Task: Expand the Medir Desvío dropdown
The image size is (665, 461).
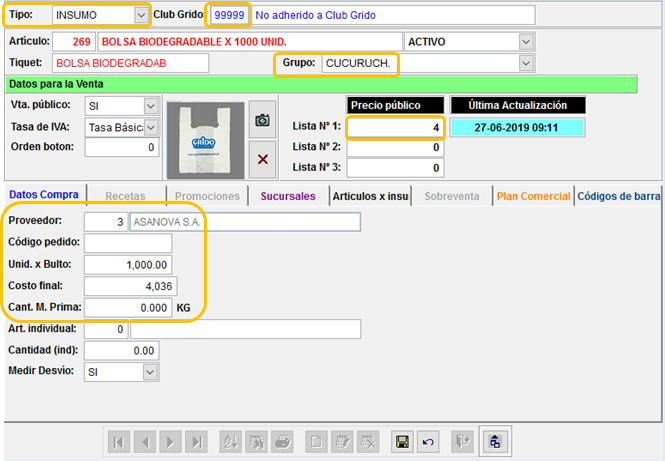Action: click(x=150, y=371)
